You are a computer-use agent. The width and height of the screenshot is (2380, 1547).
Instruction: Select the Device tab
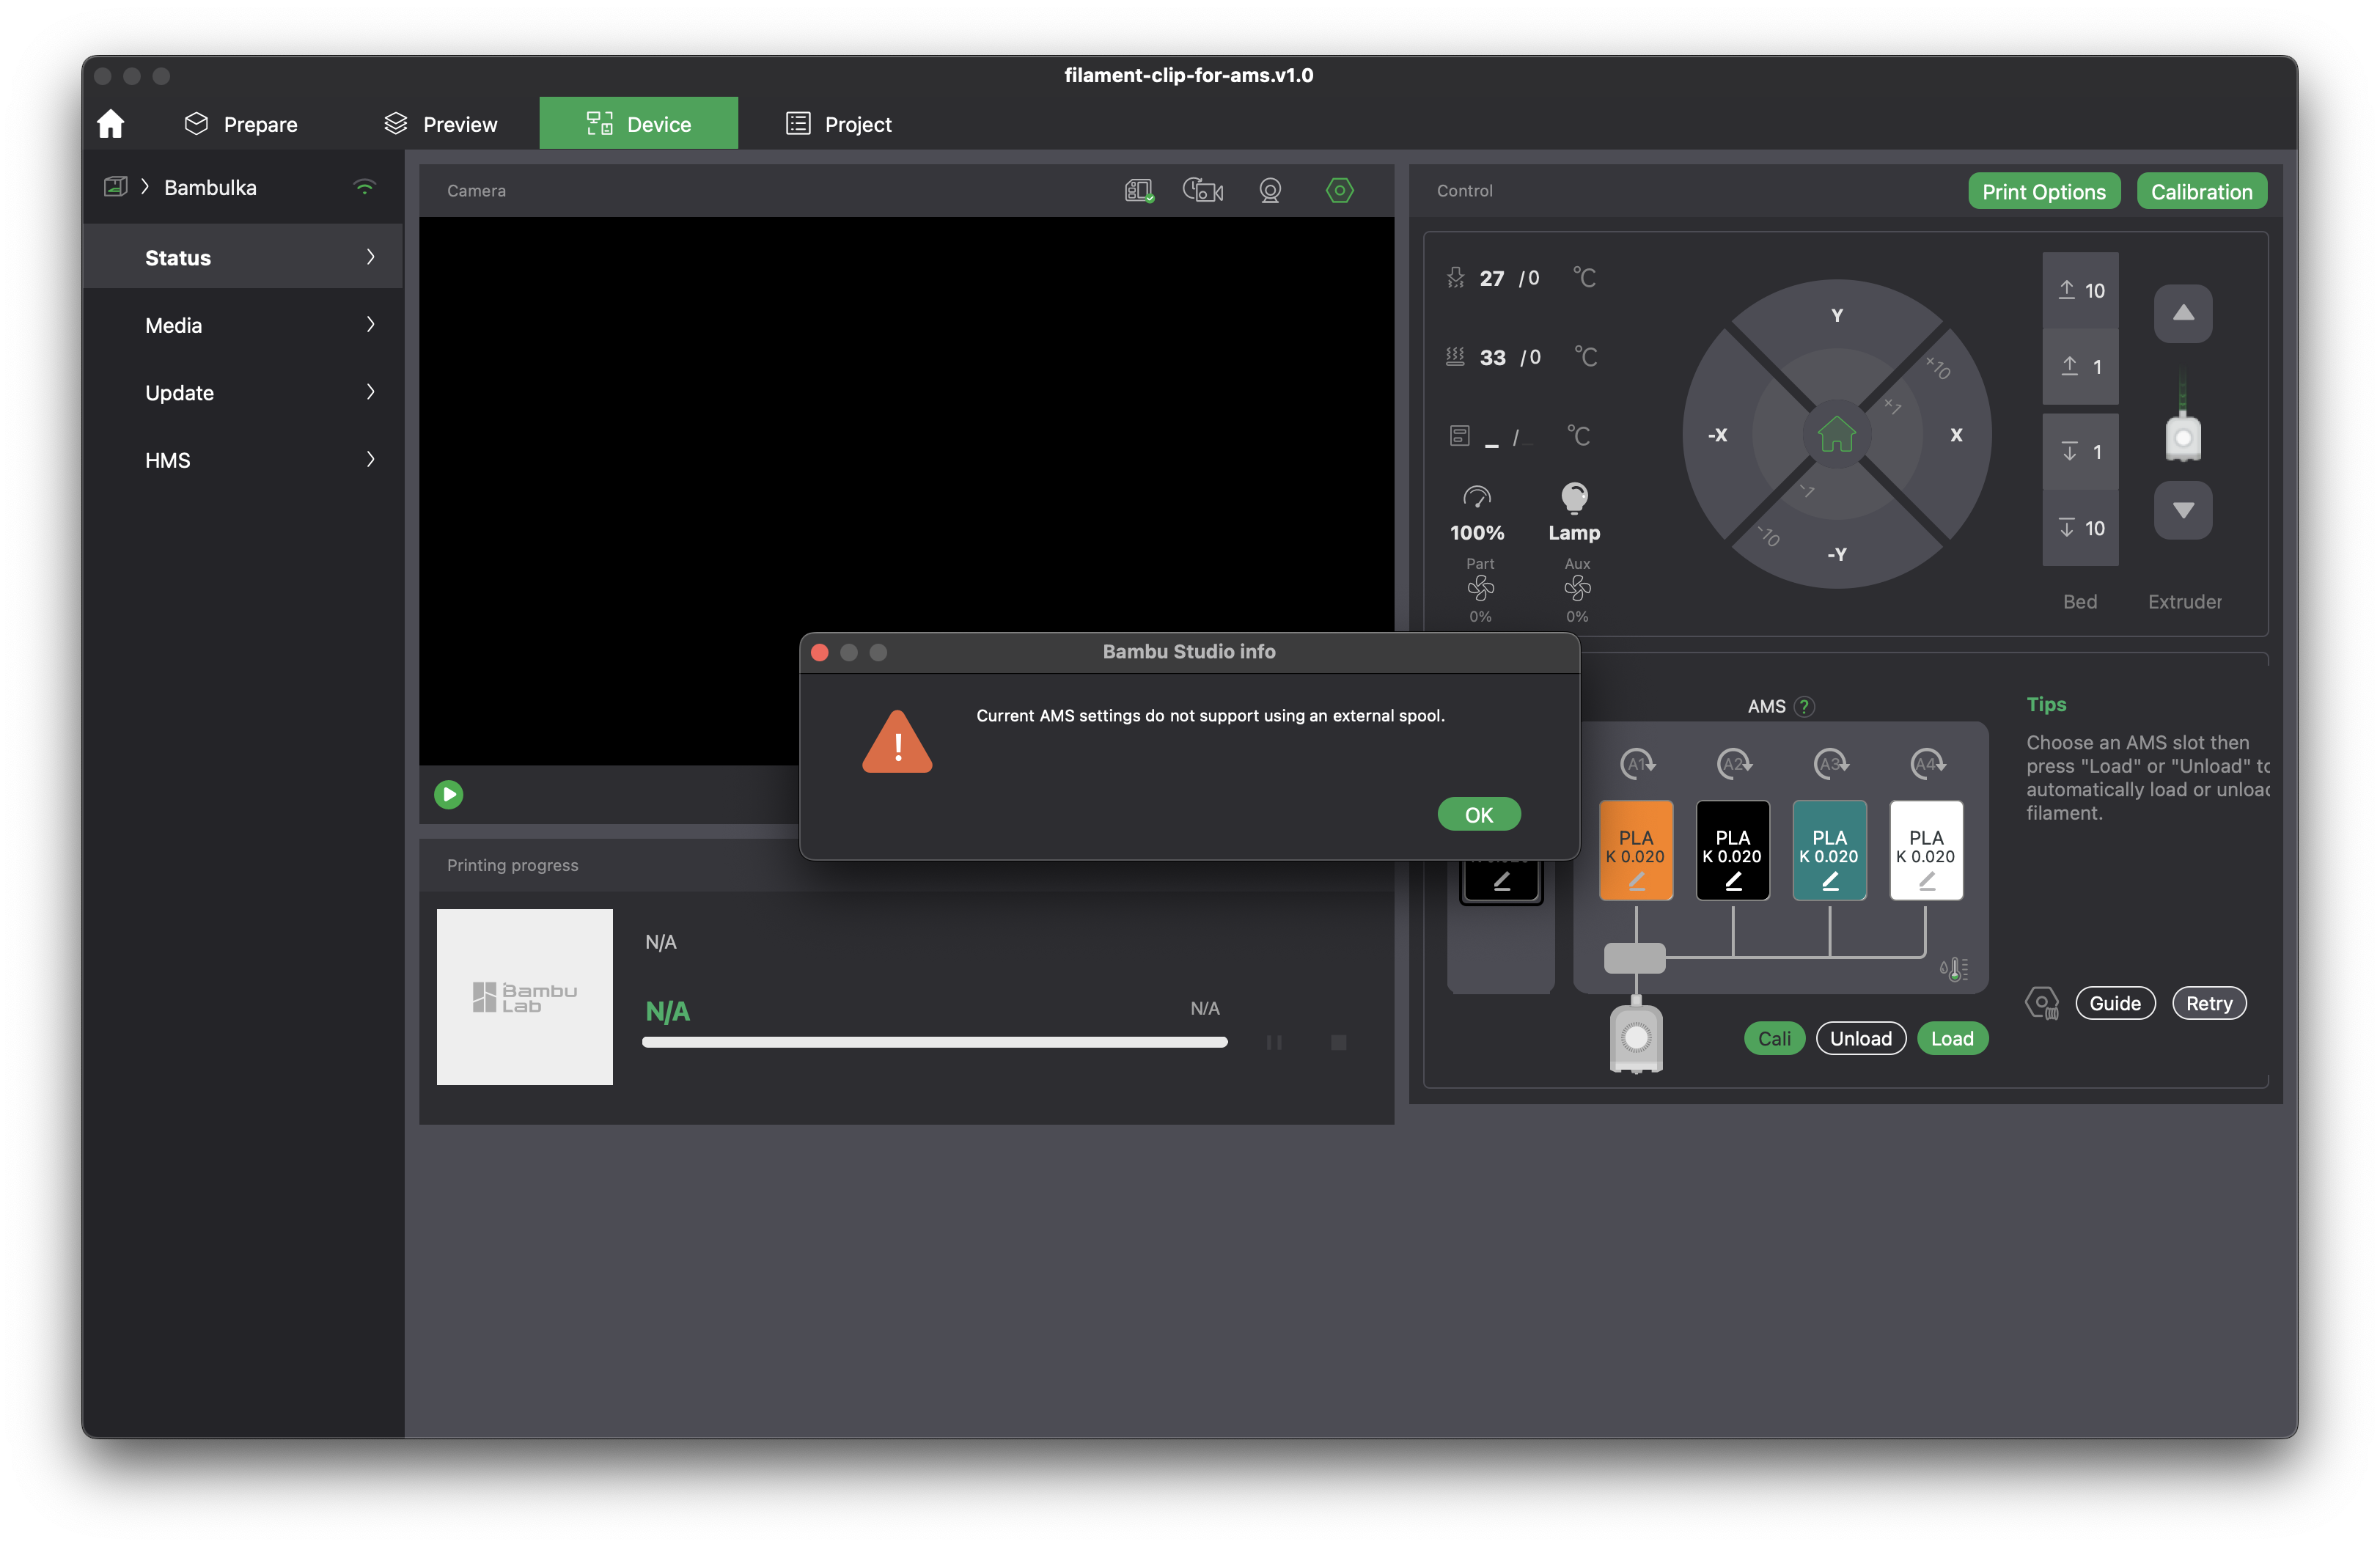pyautogui.click(x=638, y=123)
